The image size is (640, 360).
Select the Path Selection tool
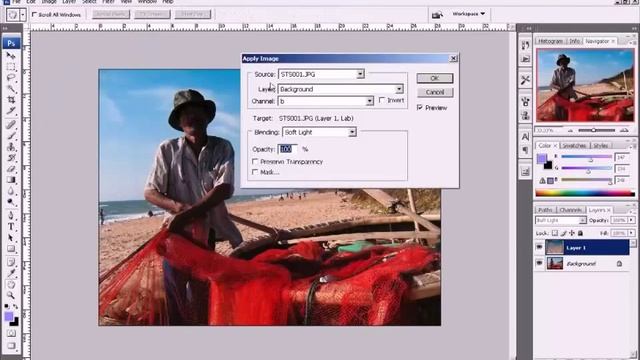click(11, 238)
